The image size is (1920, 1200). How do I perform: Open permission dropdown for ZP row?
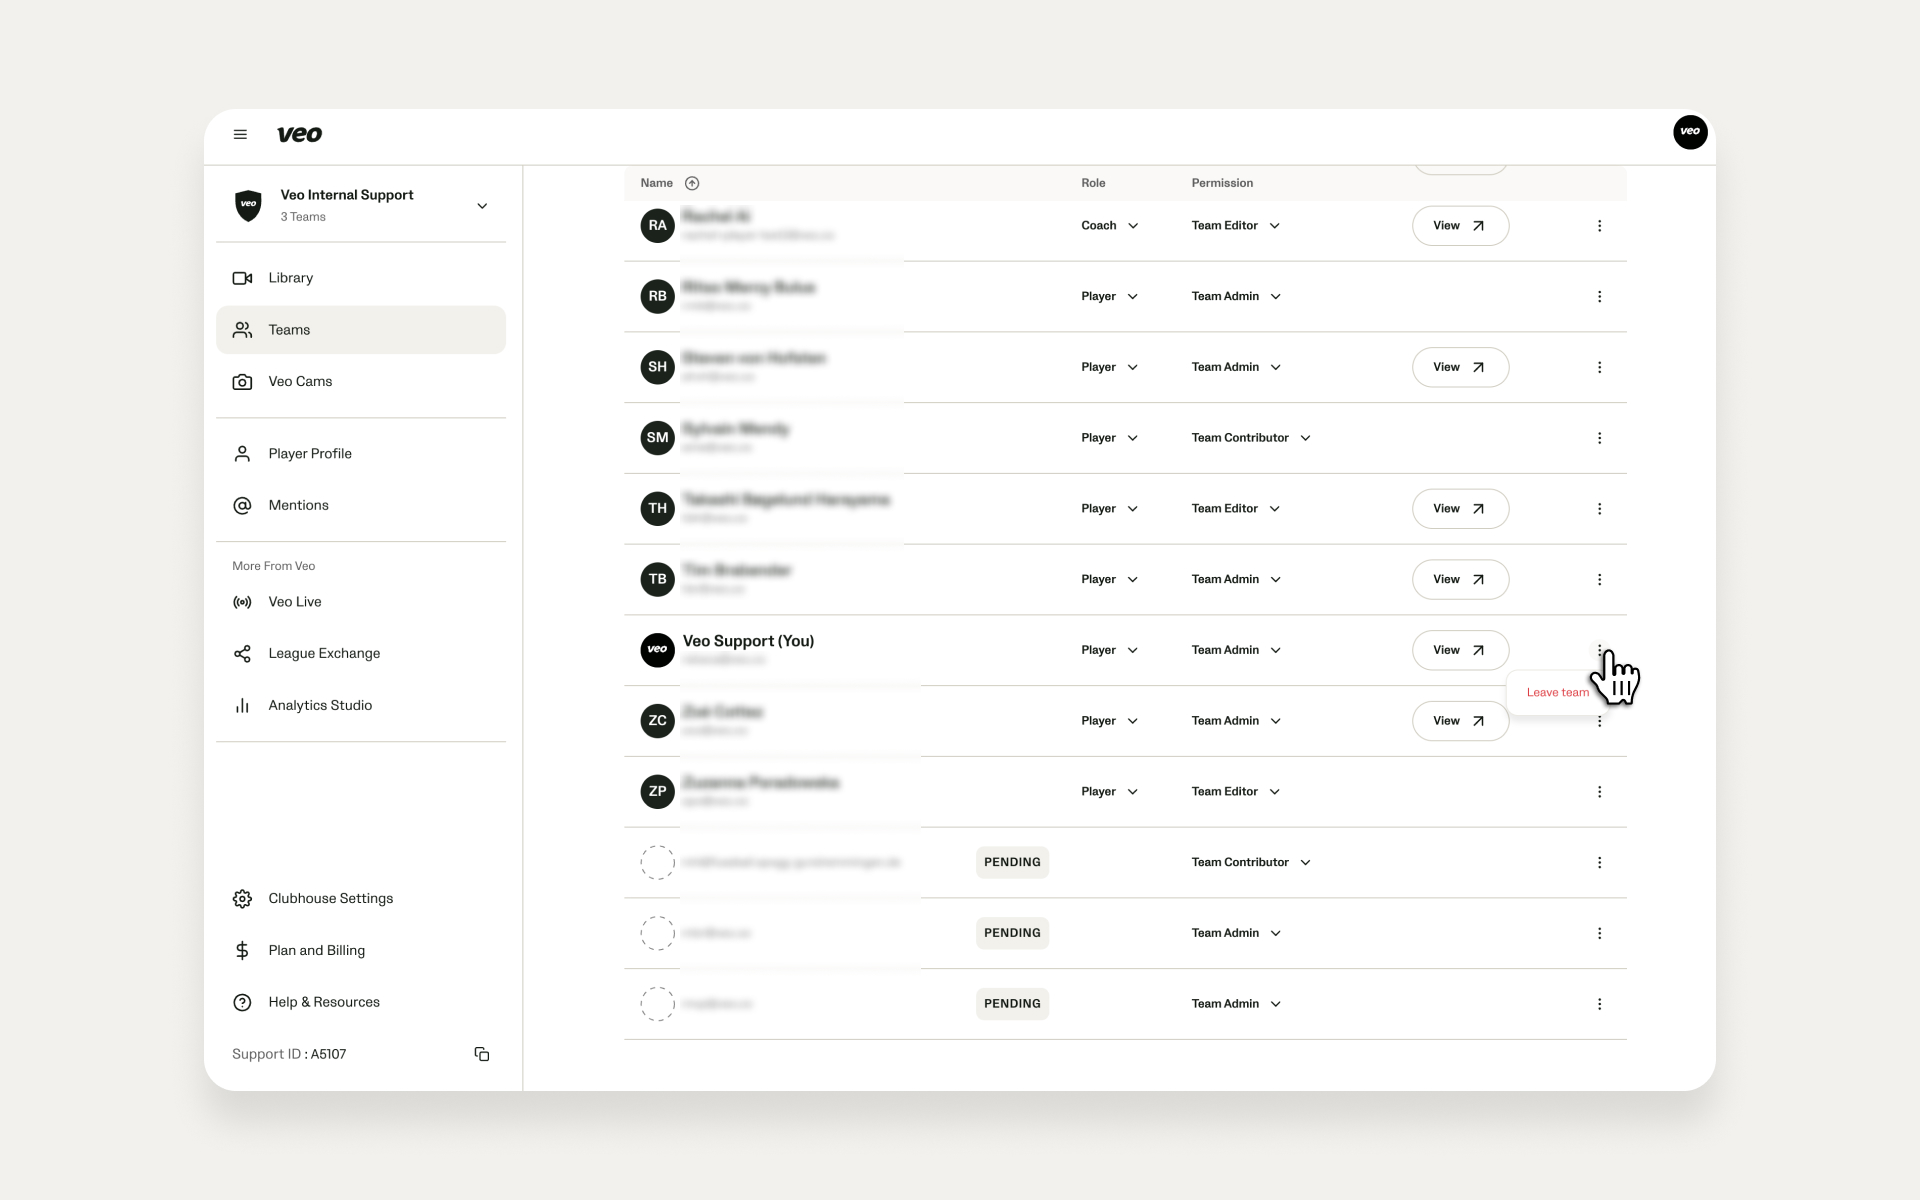click(1236, 792)
